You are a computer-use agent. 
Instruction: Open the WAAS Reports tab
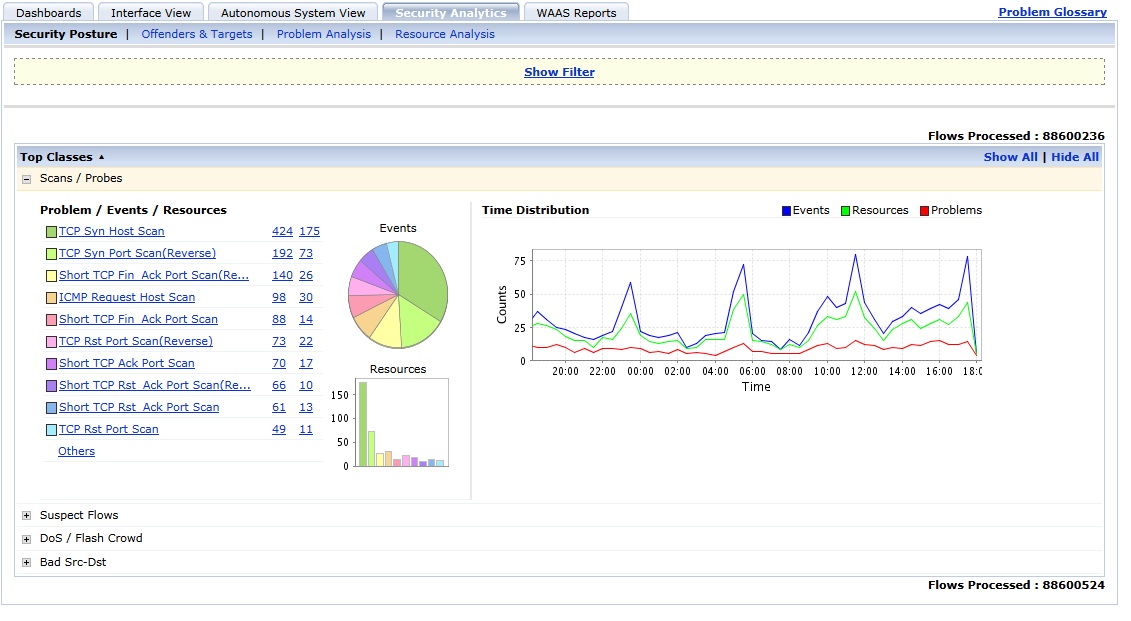[x=576, y=12]
